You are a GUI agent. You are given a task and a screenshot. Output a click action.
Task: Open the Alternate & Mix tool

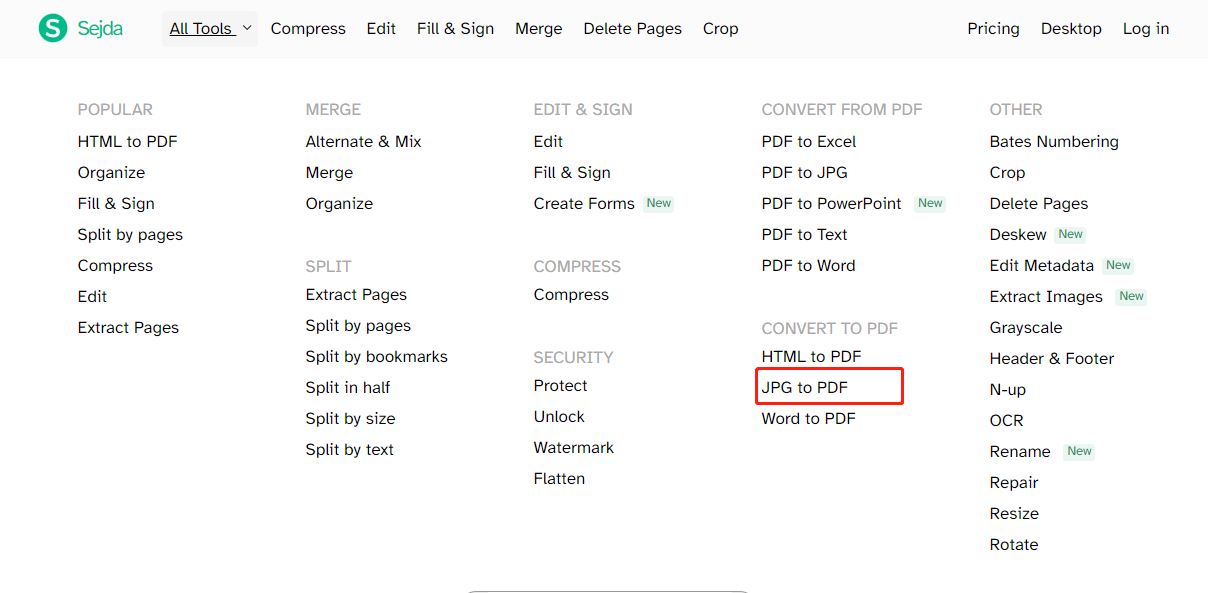click(x=364, y=142)
